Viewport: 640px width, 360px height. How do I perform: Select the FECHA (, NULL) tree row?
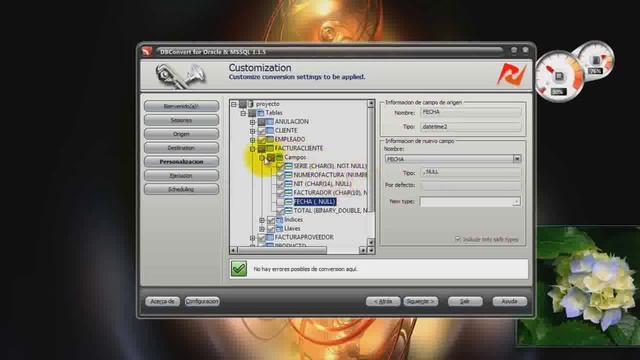315,202
